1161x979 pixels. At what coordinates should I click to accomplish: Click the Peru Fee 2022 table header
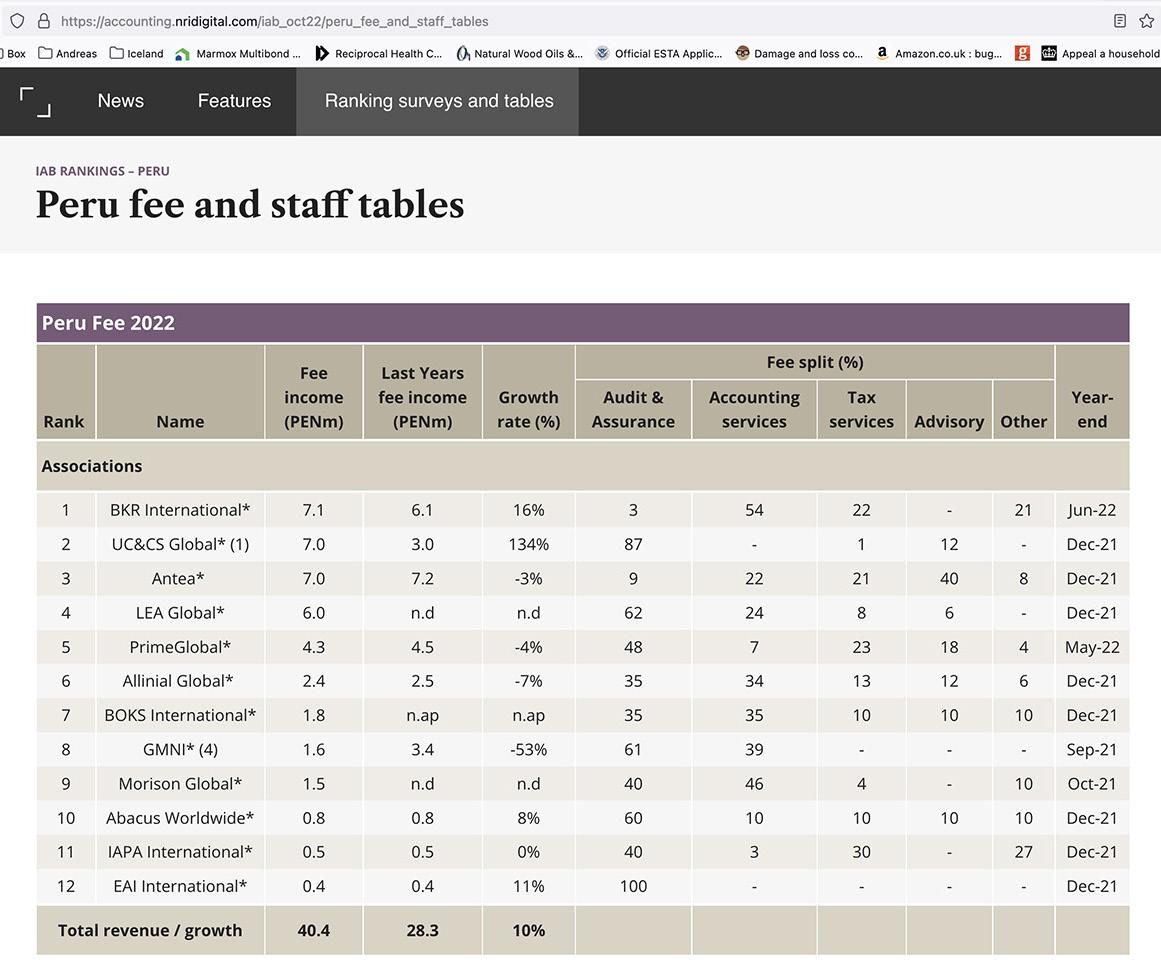(108, 323)
